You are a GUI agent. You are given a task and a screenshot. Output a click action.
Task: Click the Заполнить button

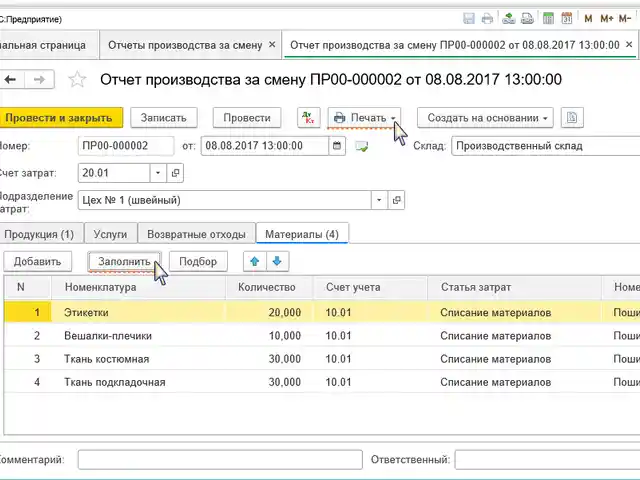click(x=124, y=261)
